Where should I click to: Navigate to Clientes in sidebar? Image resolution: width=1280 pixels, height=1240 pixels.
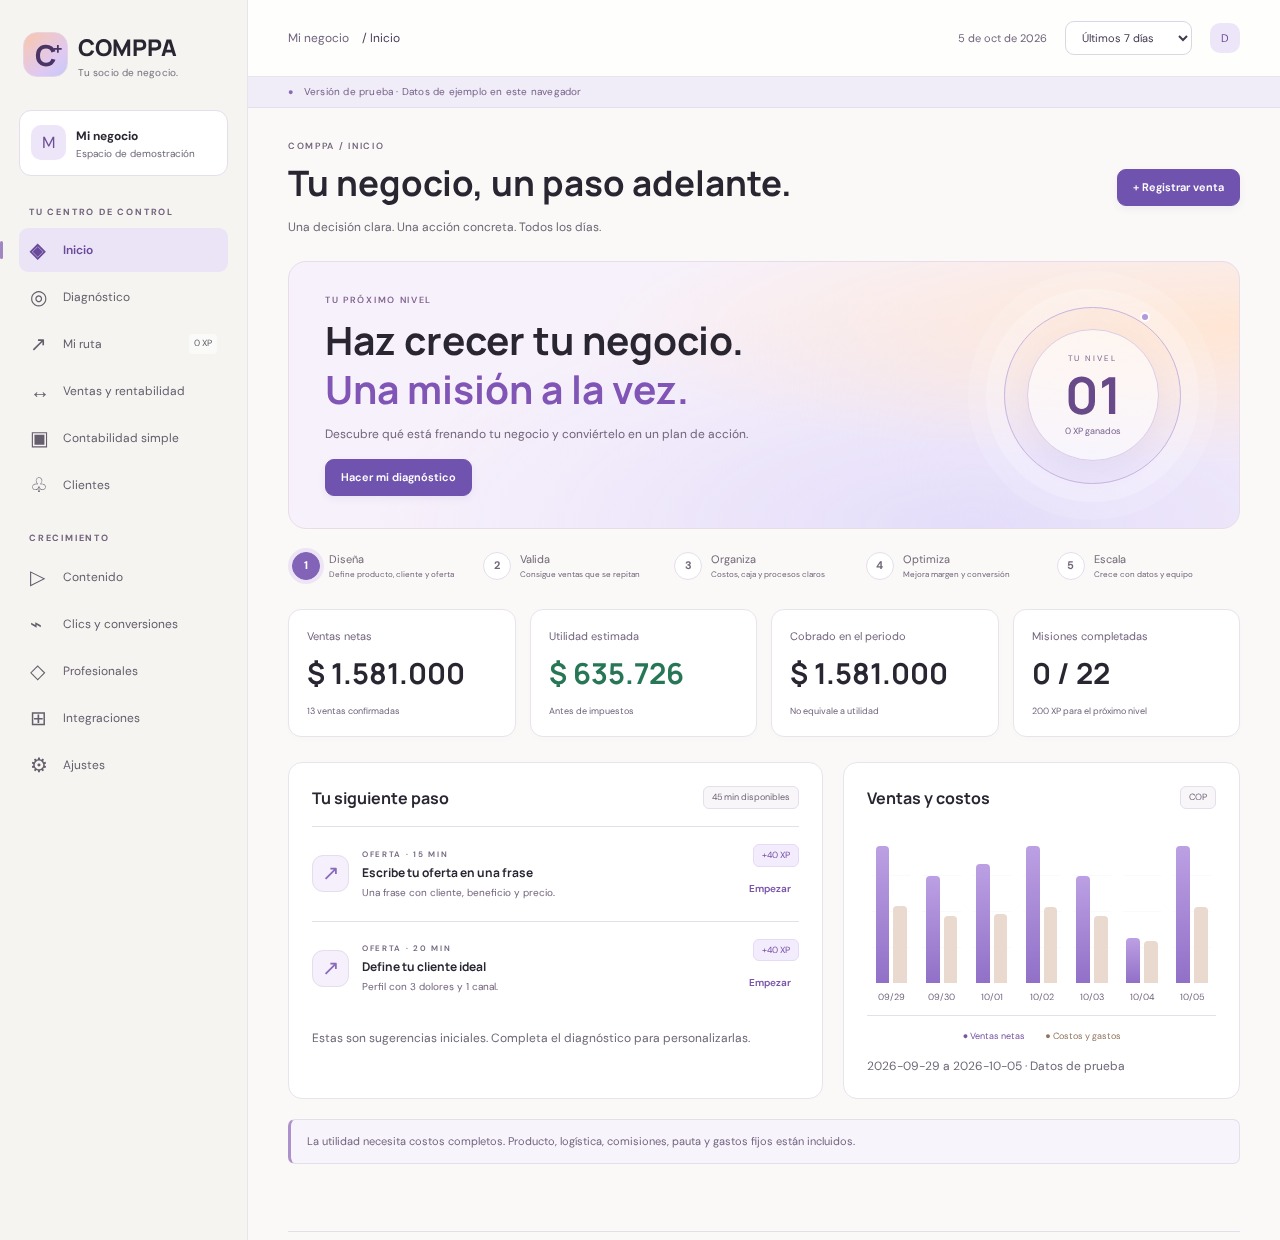click(x=123, y=486)
